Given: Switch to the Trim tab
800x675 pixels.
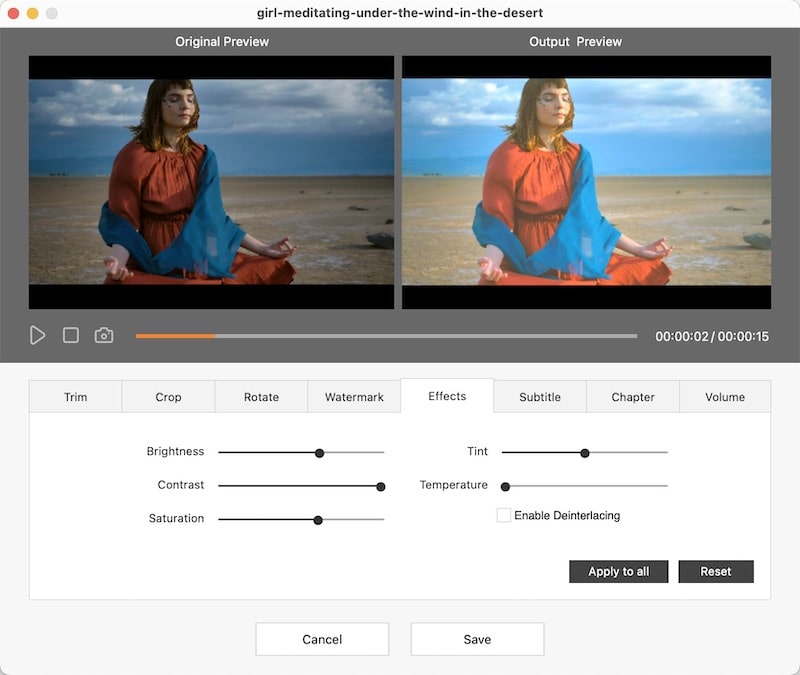Looking at the screenshot, I should [x=74, y=396].
